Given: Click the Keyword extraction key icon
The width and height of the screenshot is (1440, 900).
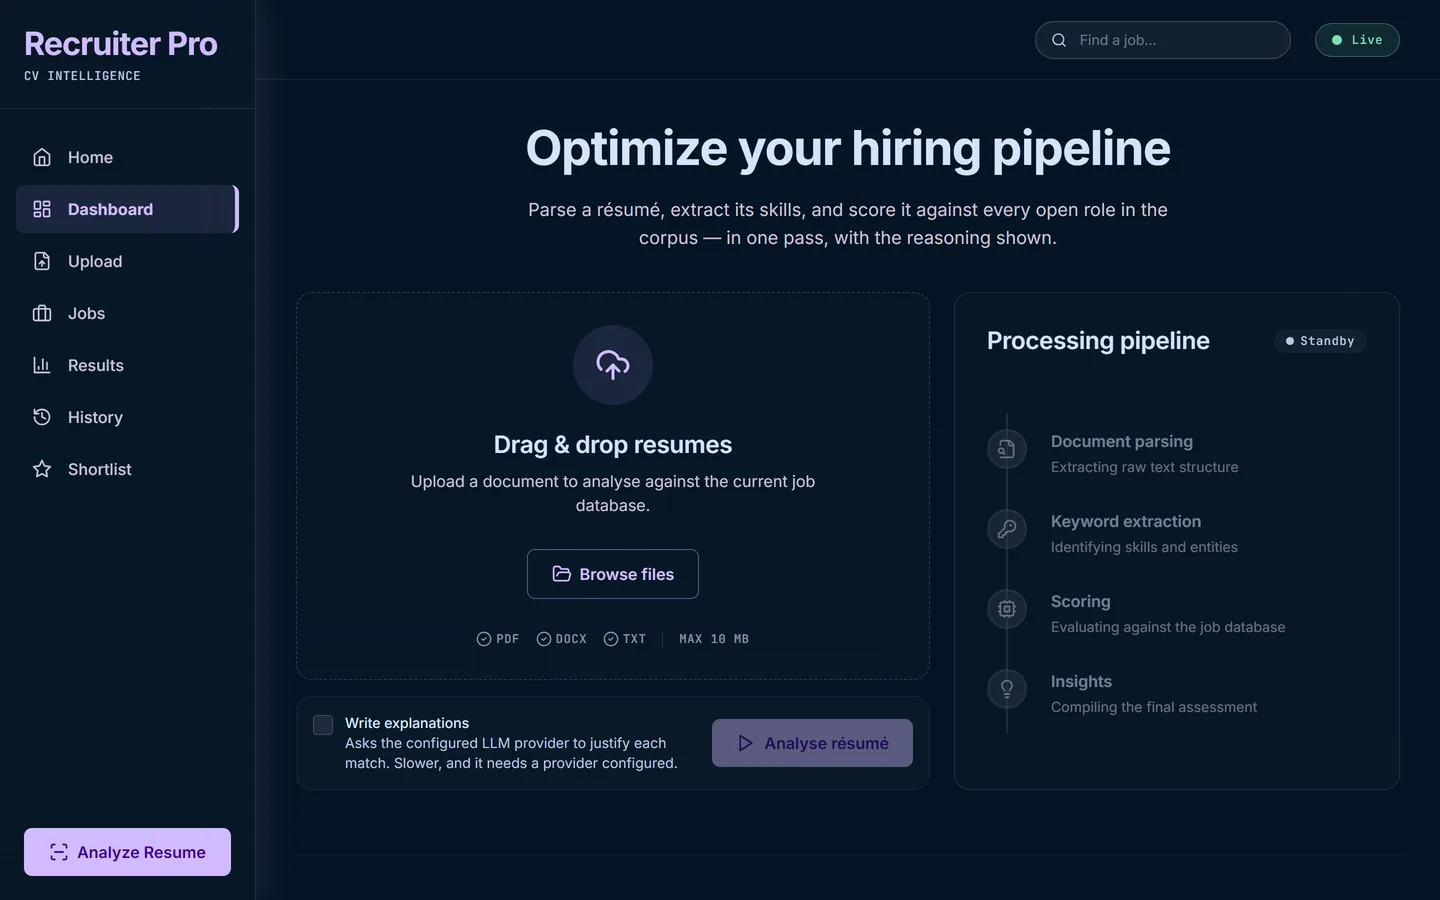Looking at the screenshot, I should [1007, 529].
